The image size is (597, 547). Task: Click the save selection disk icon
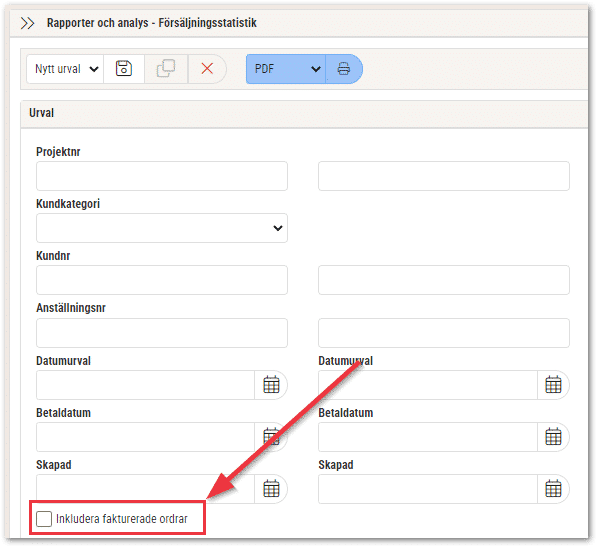click(124, 69)
